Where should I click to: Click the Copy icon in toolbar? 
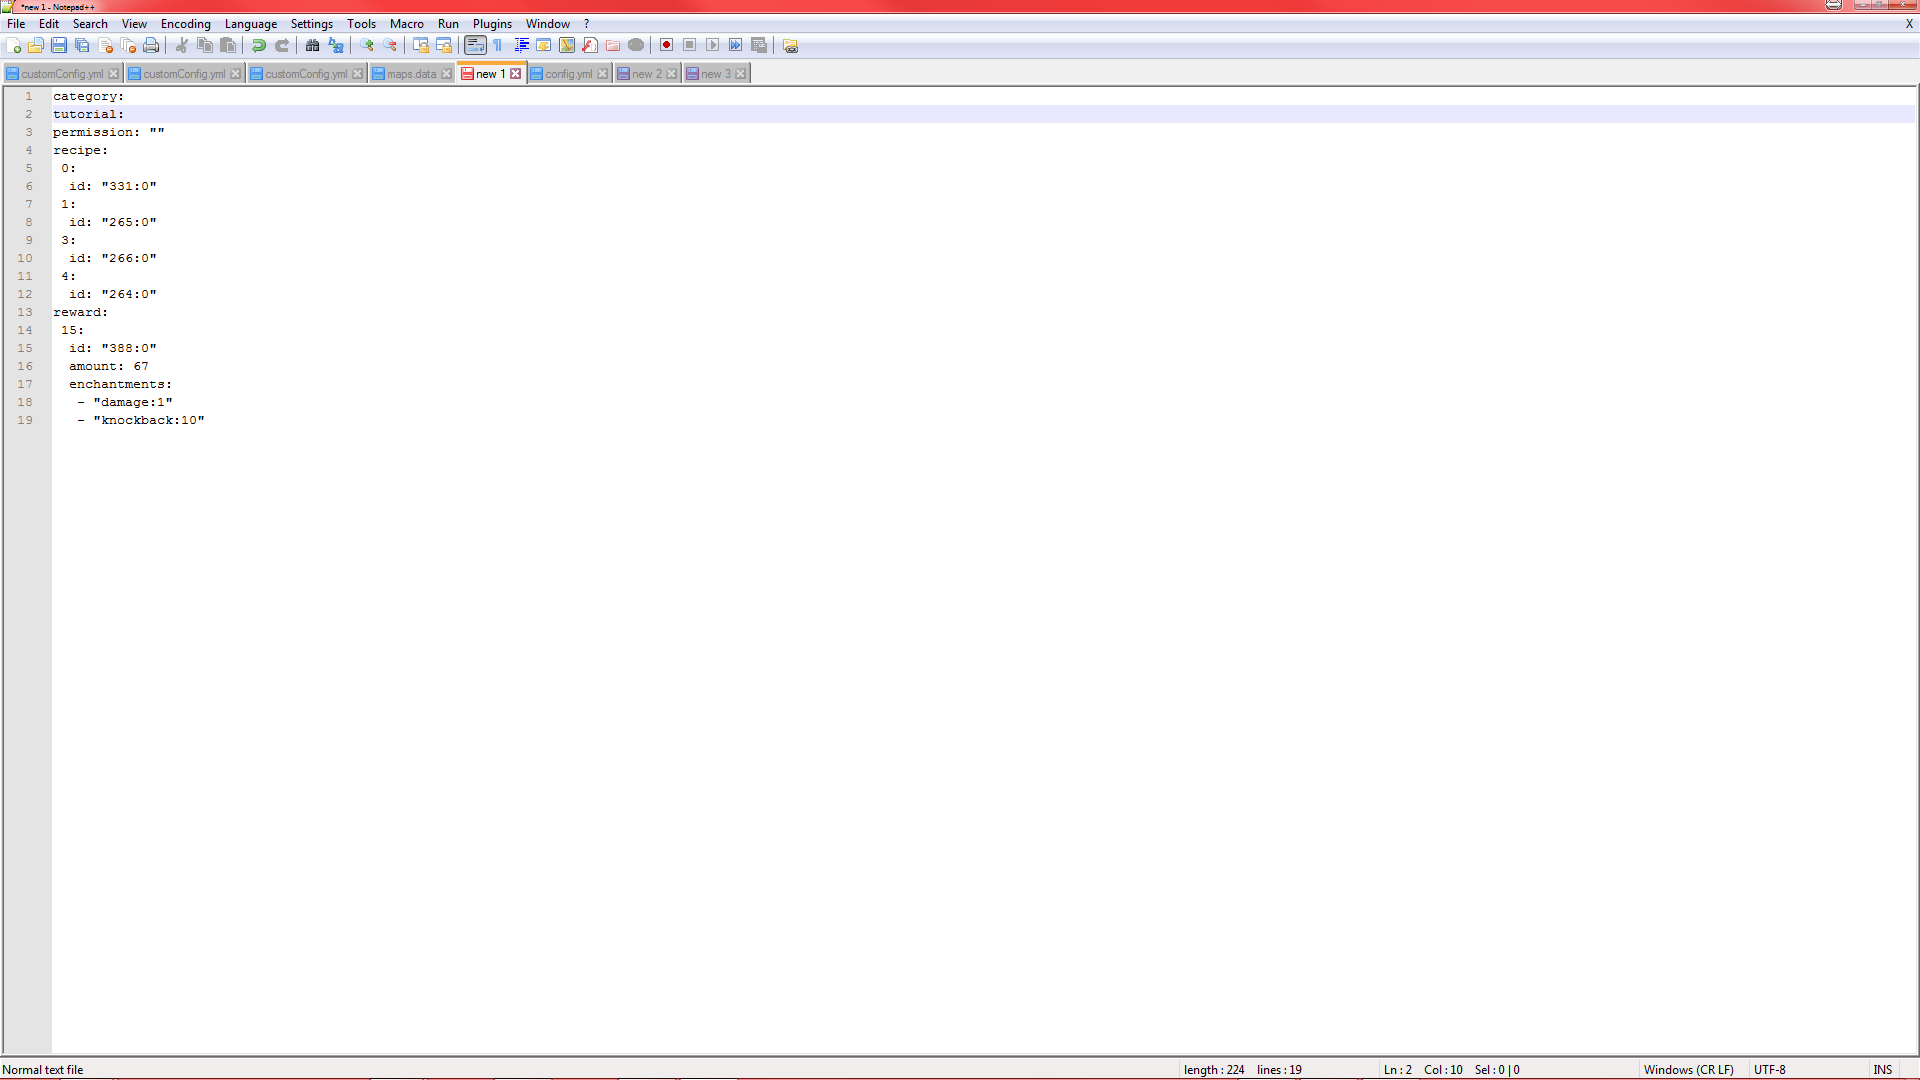tap(205, 45)
